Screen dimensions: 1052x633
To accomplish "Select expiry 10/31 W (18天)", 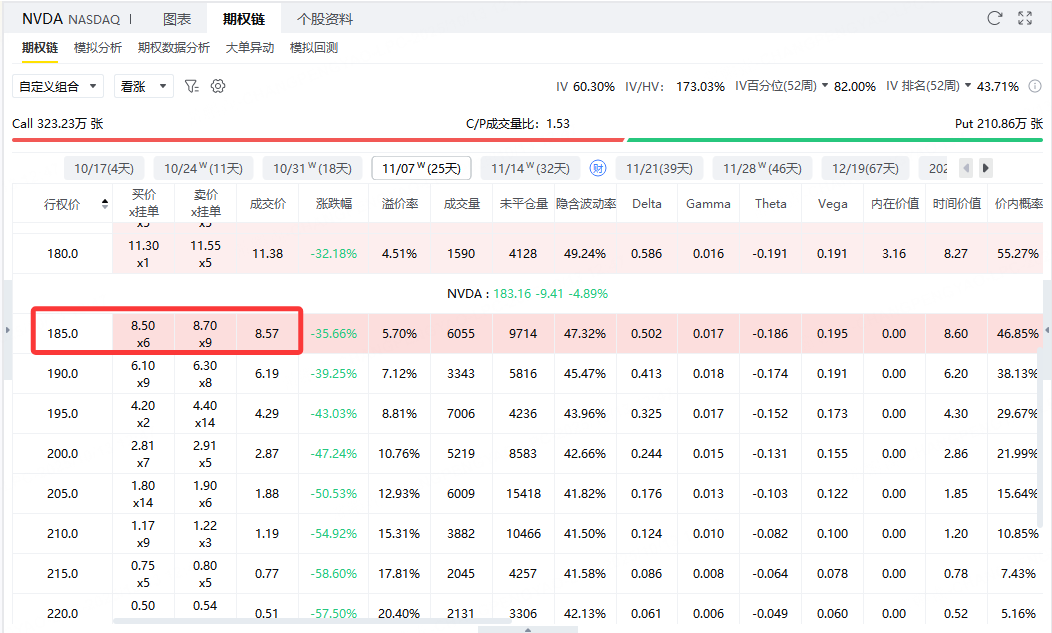I will [312, 168].
